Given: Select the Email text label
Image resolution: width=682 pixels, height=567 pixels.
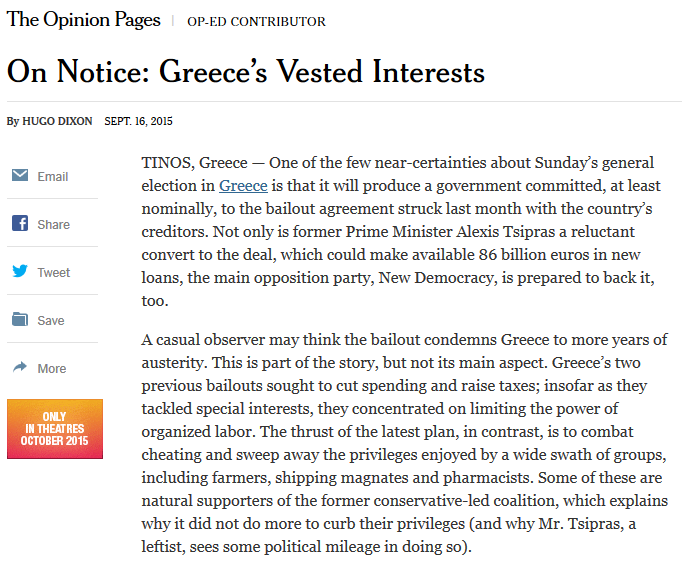Looking at the screenshot, I should coord(53,177).
